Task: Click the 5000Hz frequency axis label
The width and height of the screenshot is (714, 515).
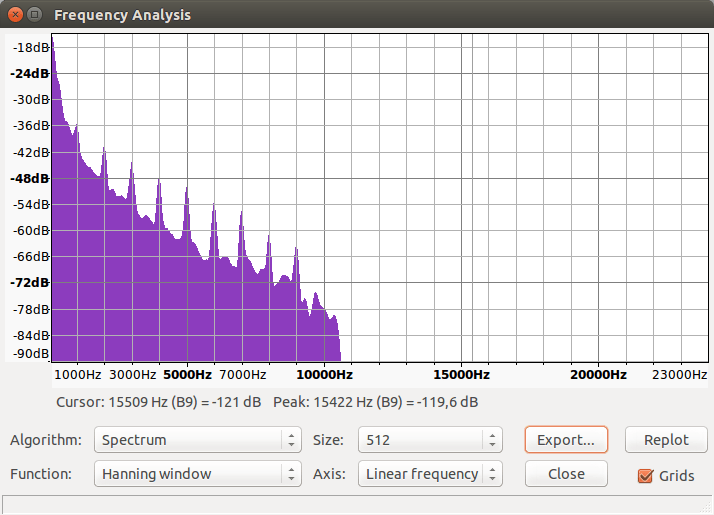Action: point(187,375)
